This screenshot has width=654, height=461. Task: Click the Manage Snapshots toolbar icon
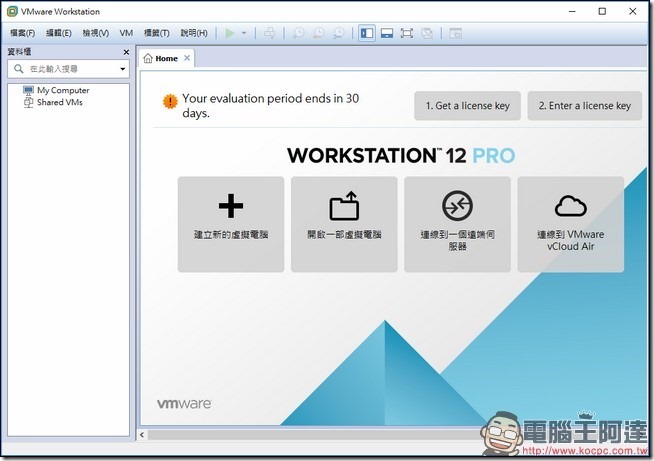coord(339,33)
